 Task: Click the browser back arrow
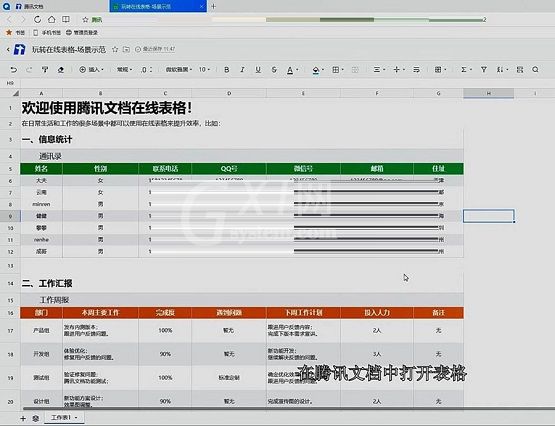click(x=9, y=19)
